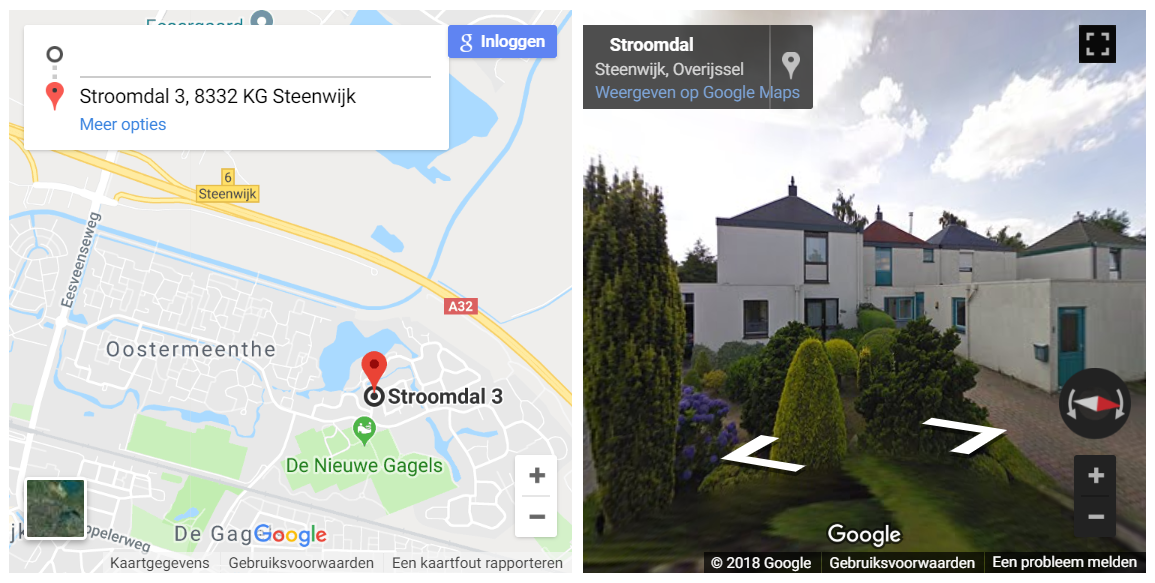Screen dimensions: 1155x583
Task: Zoom out on Street View
Action: tap(1095, 517)
